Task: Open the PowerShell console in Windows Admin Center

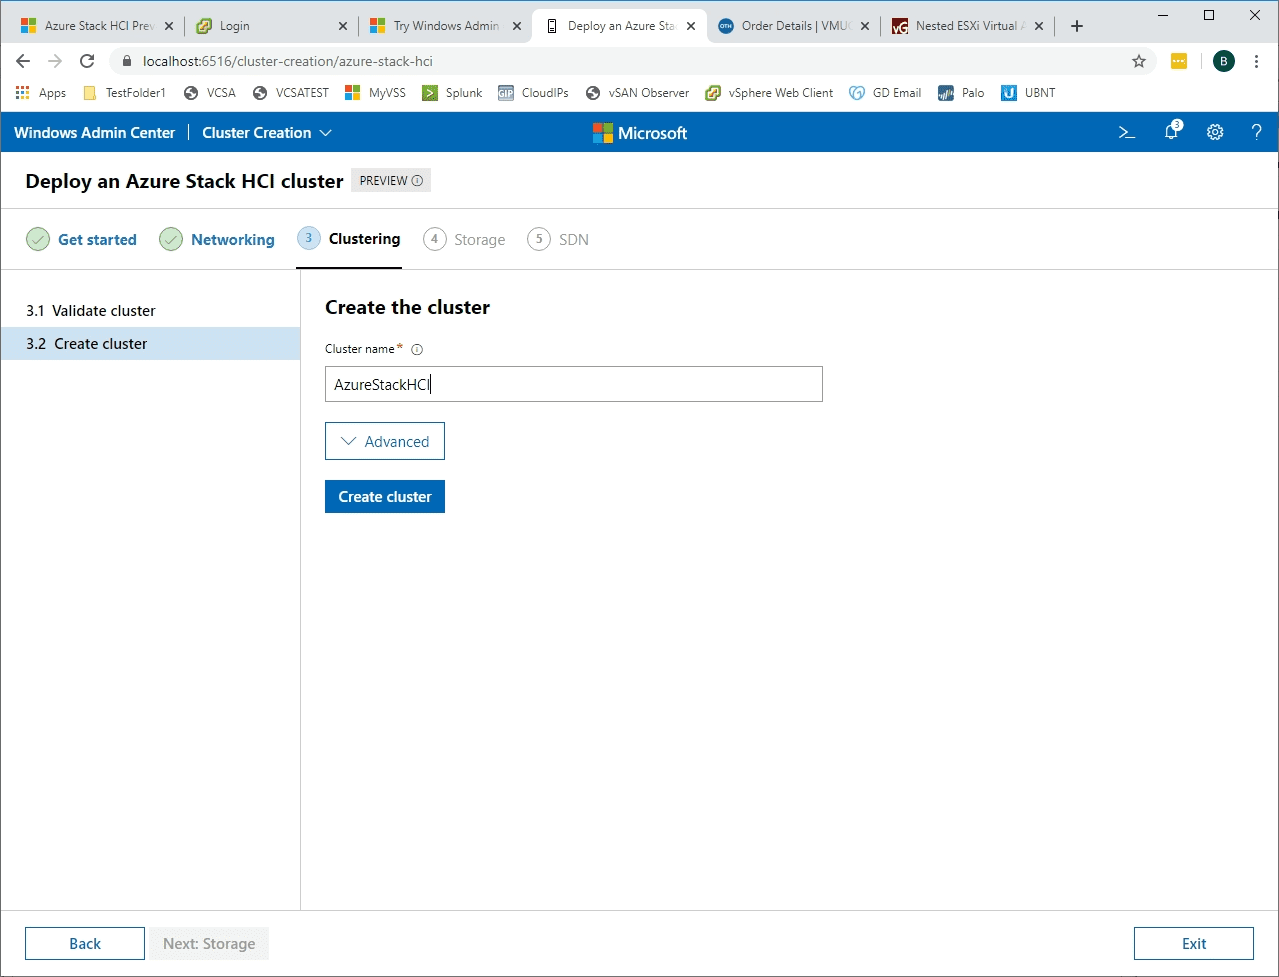Action: 1126,131
